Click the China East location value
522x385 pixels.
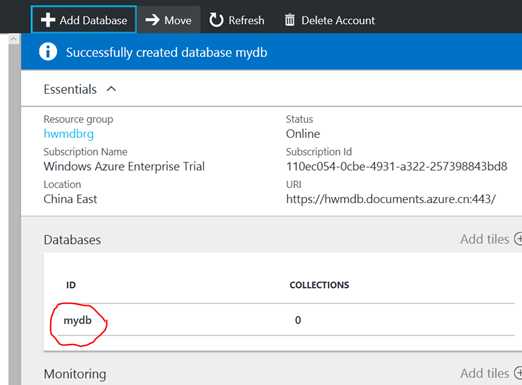tap(70, 199)
